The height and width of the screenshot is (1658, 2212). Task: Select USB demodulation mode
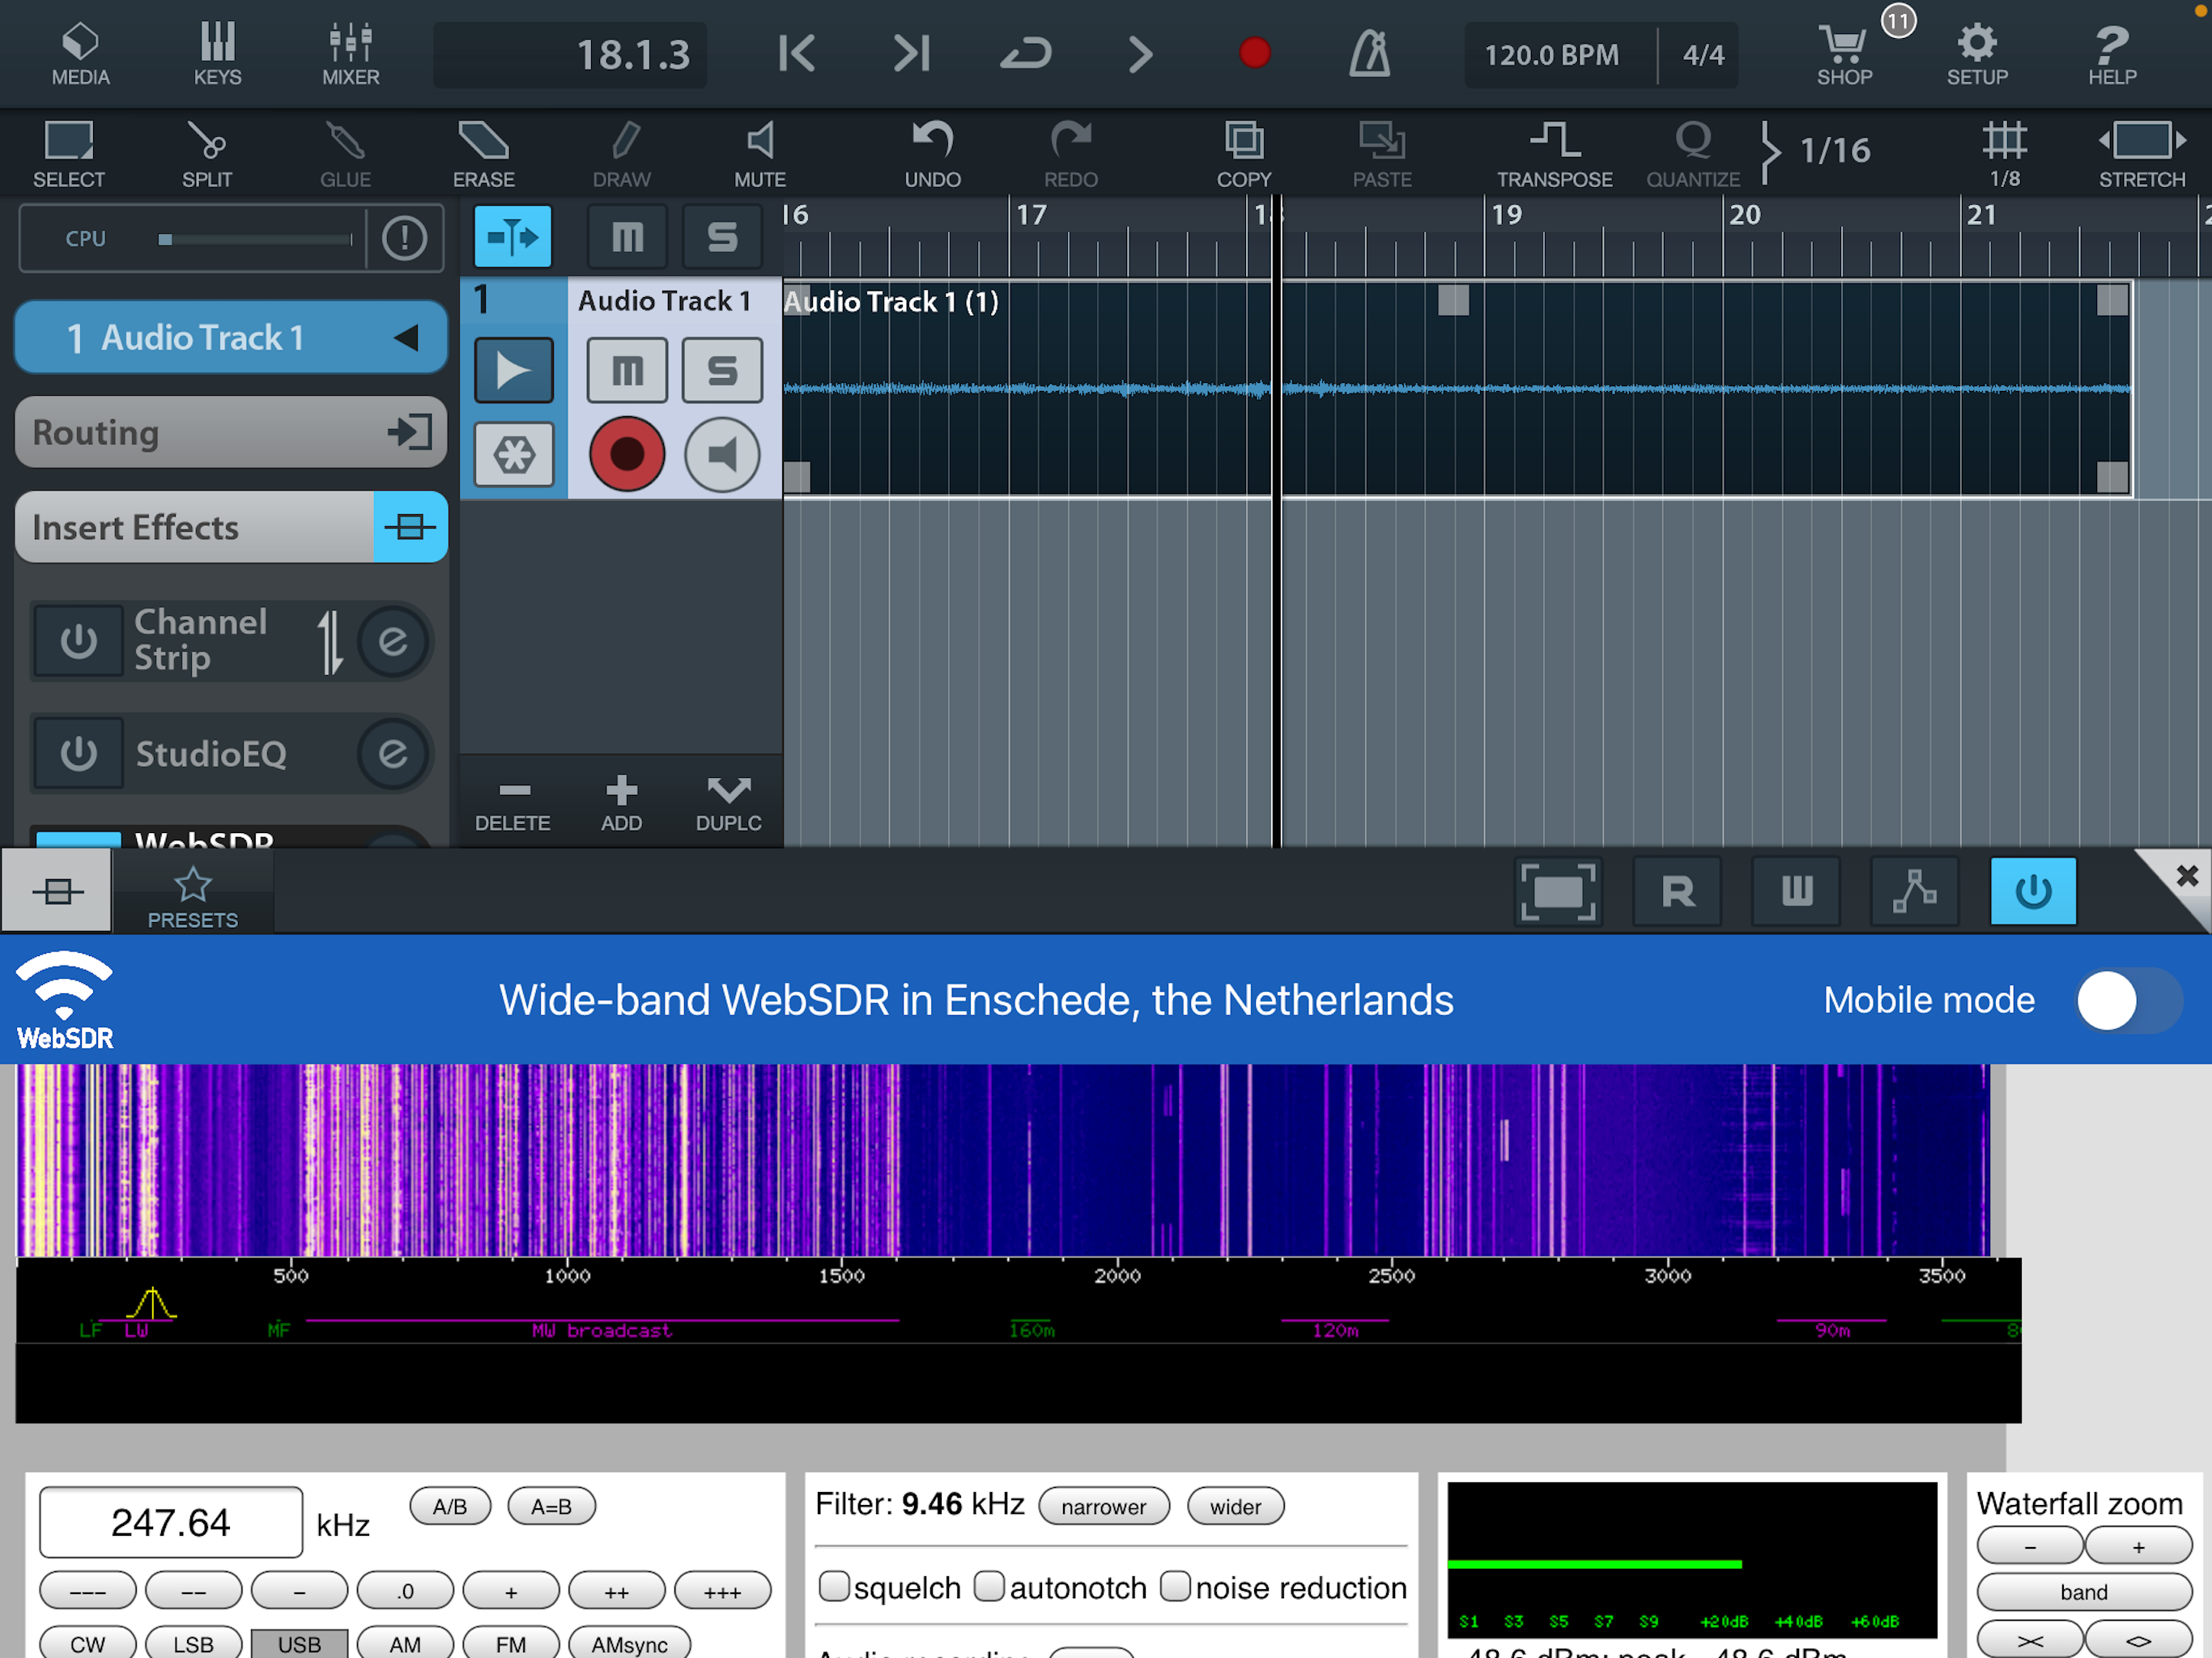click(x=299, y=1643)
